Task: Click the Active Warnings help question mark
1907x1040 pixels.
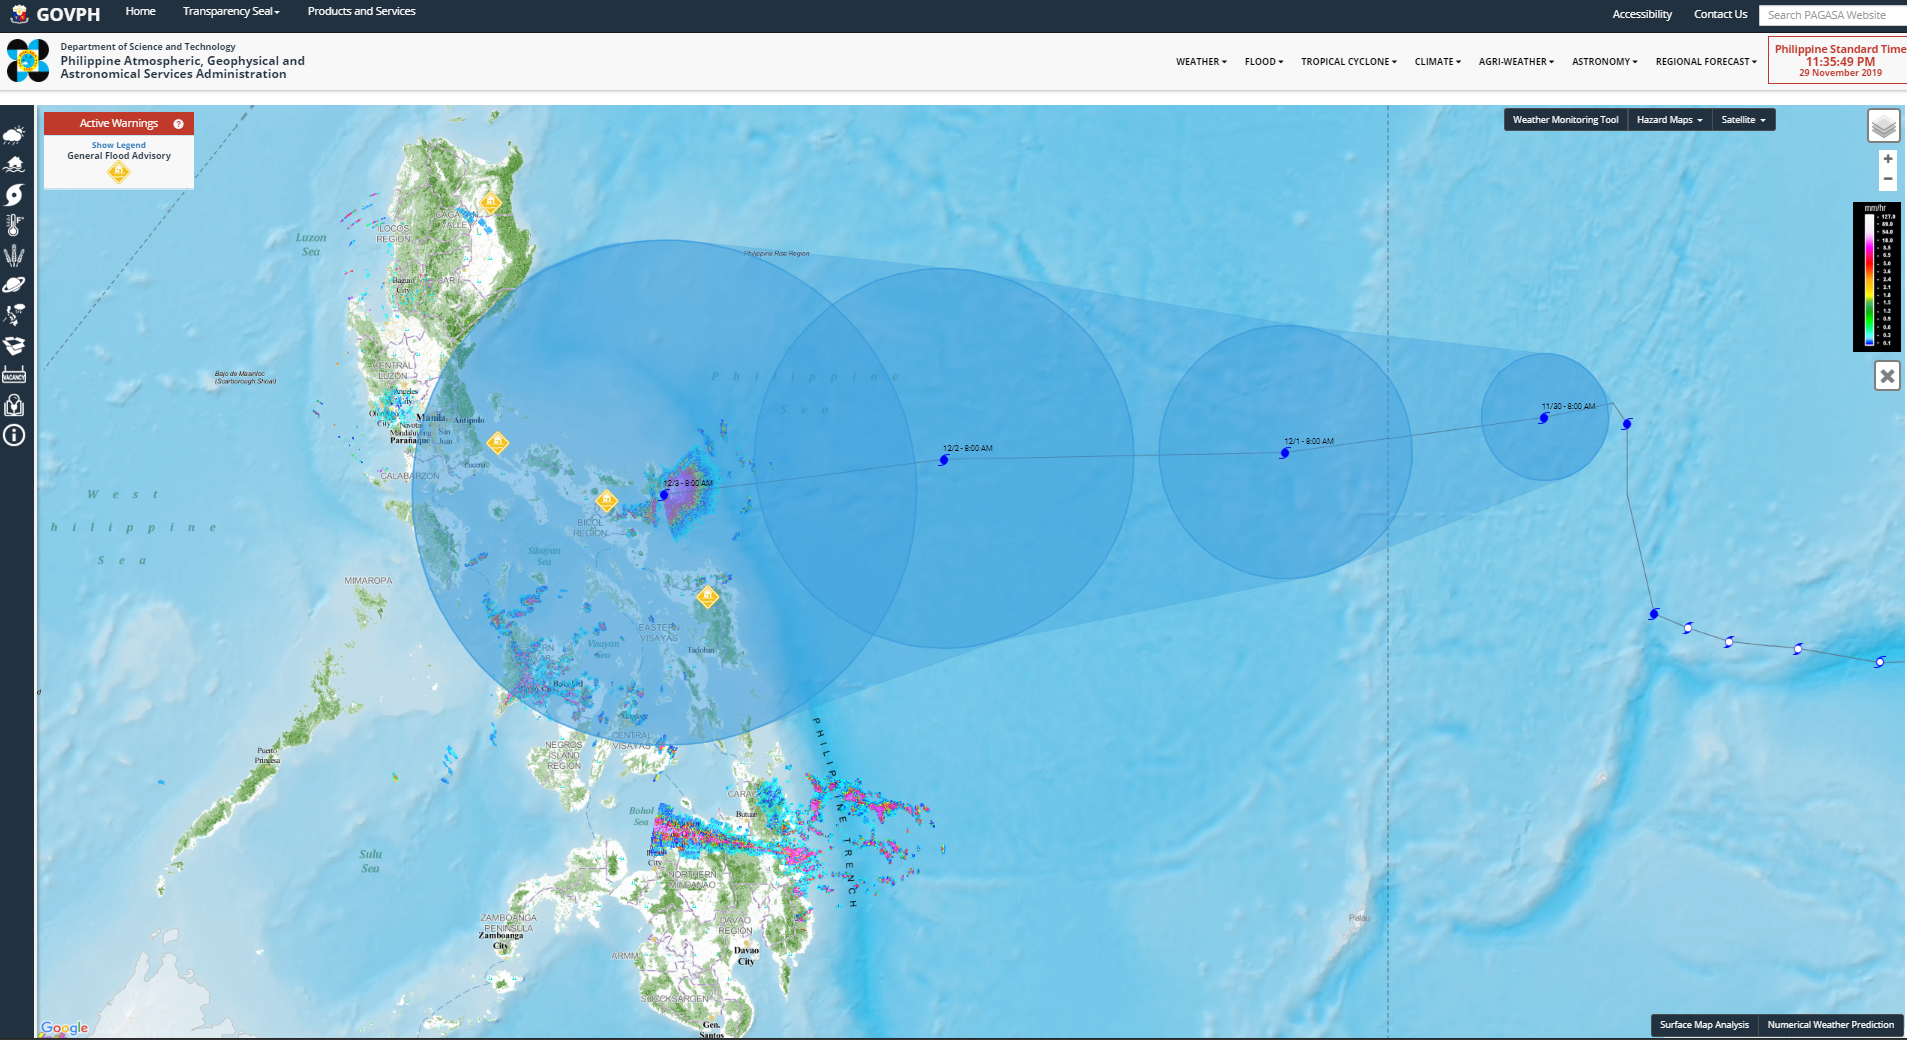Action: click(x=178, y=124)
